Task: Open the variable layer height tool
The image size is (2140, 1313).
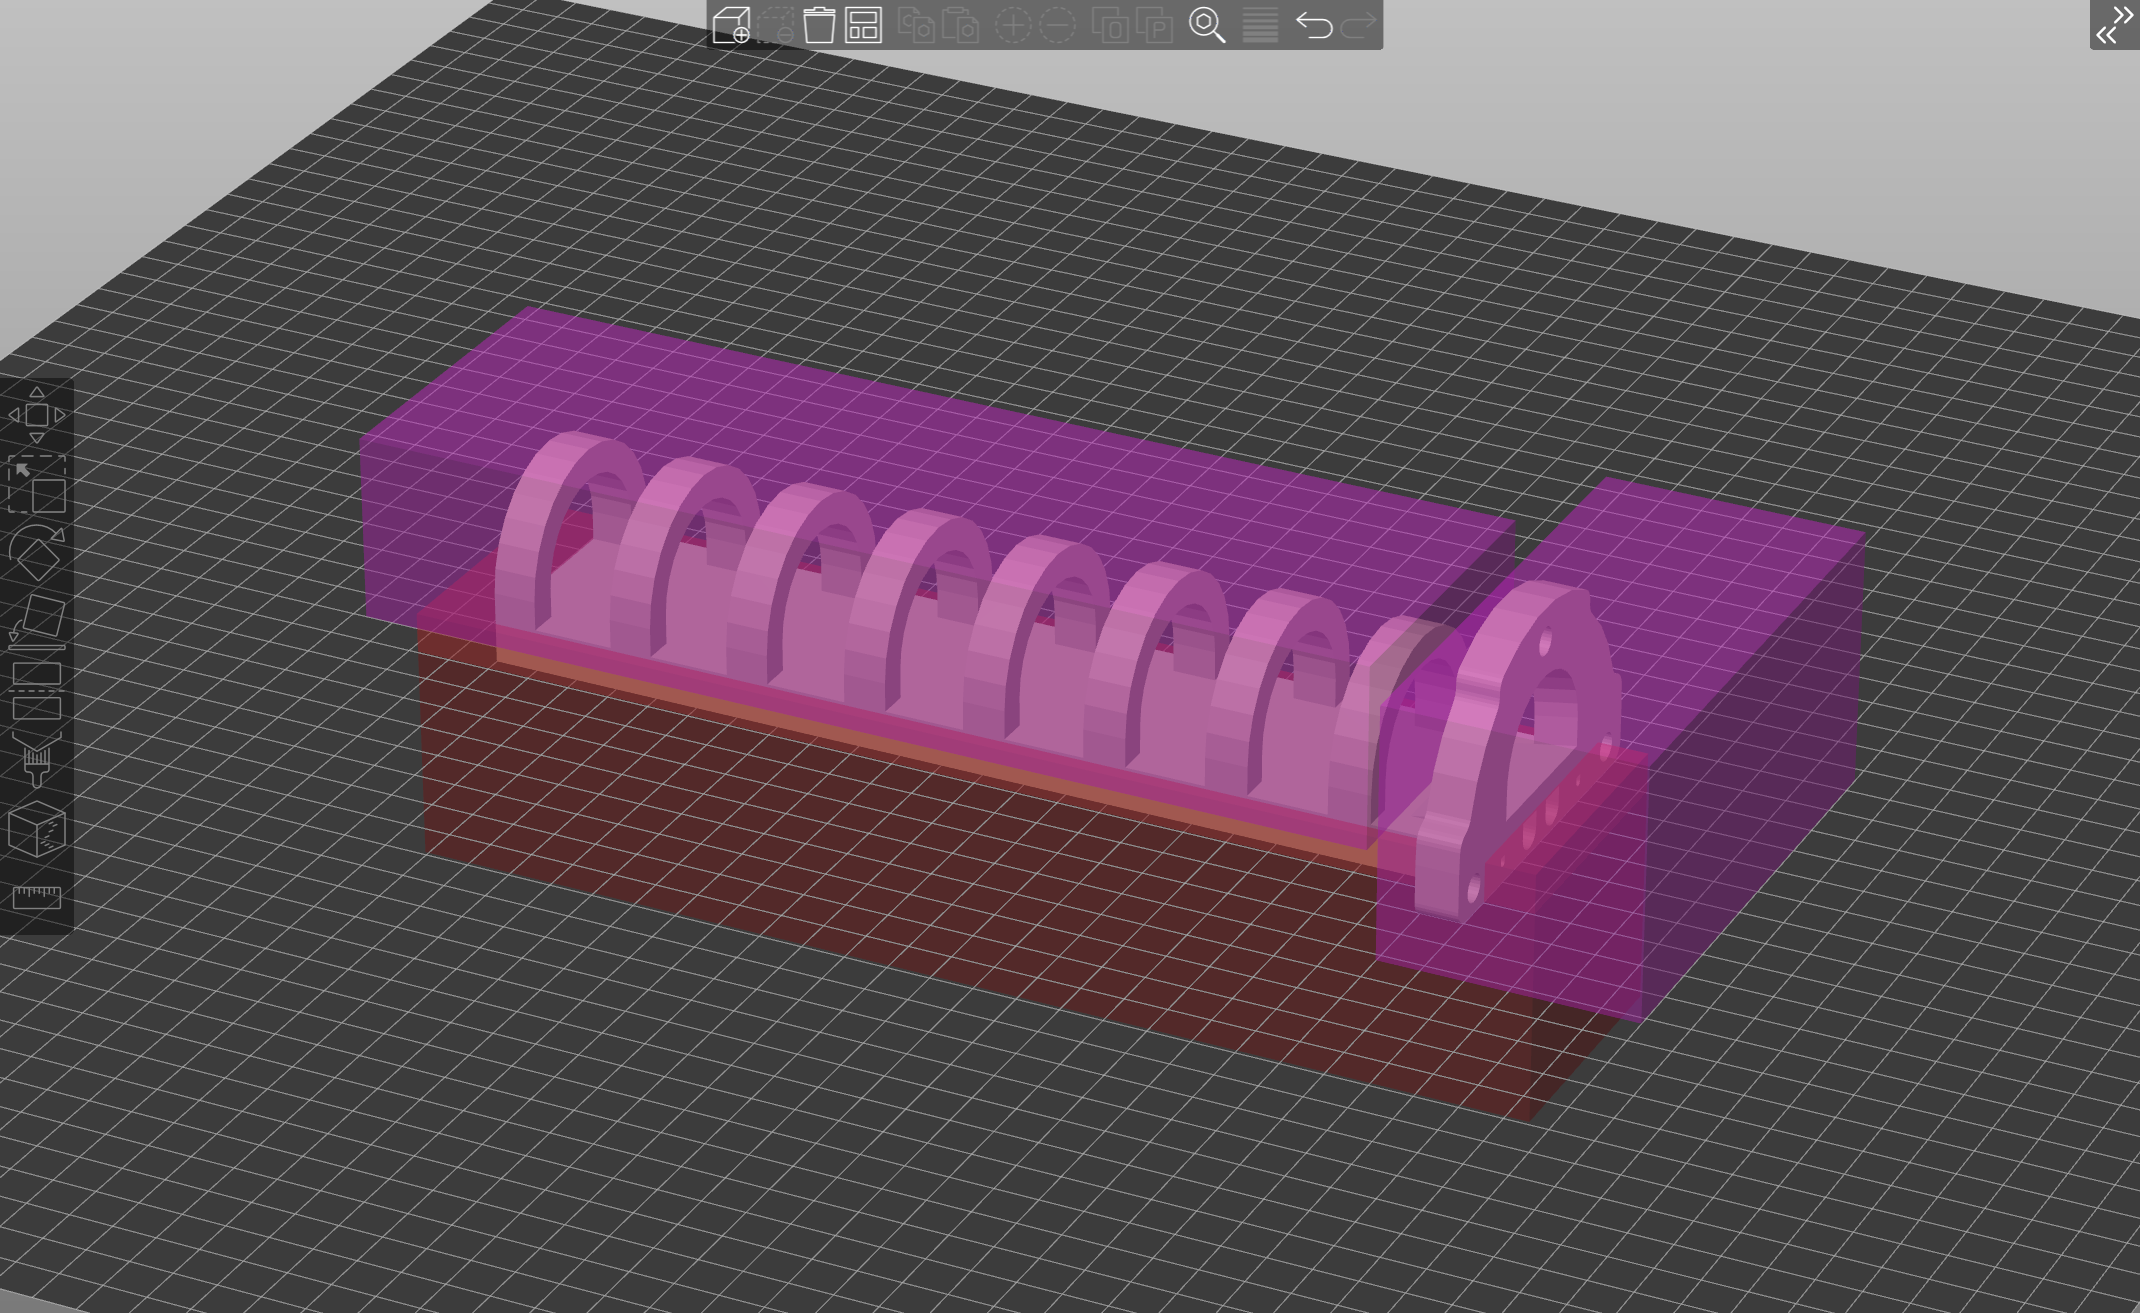Action: click(1258, 27)
